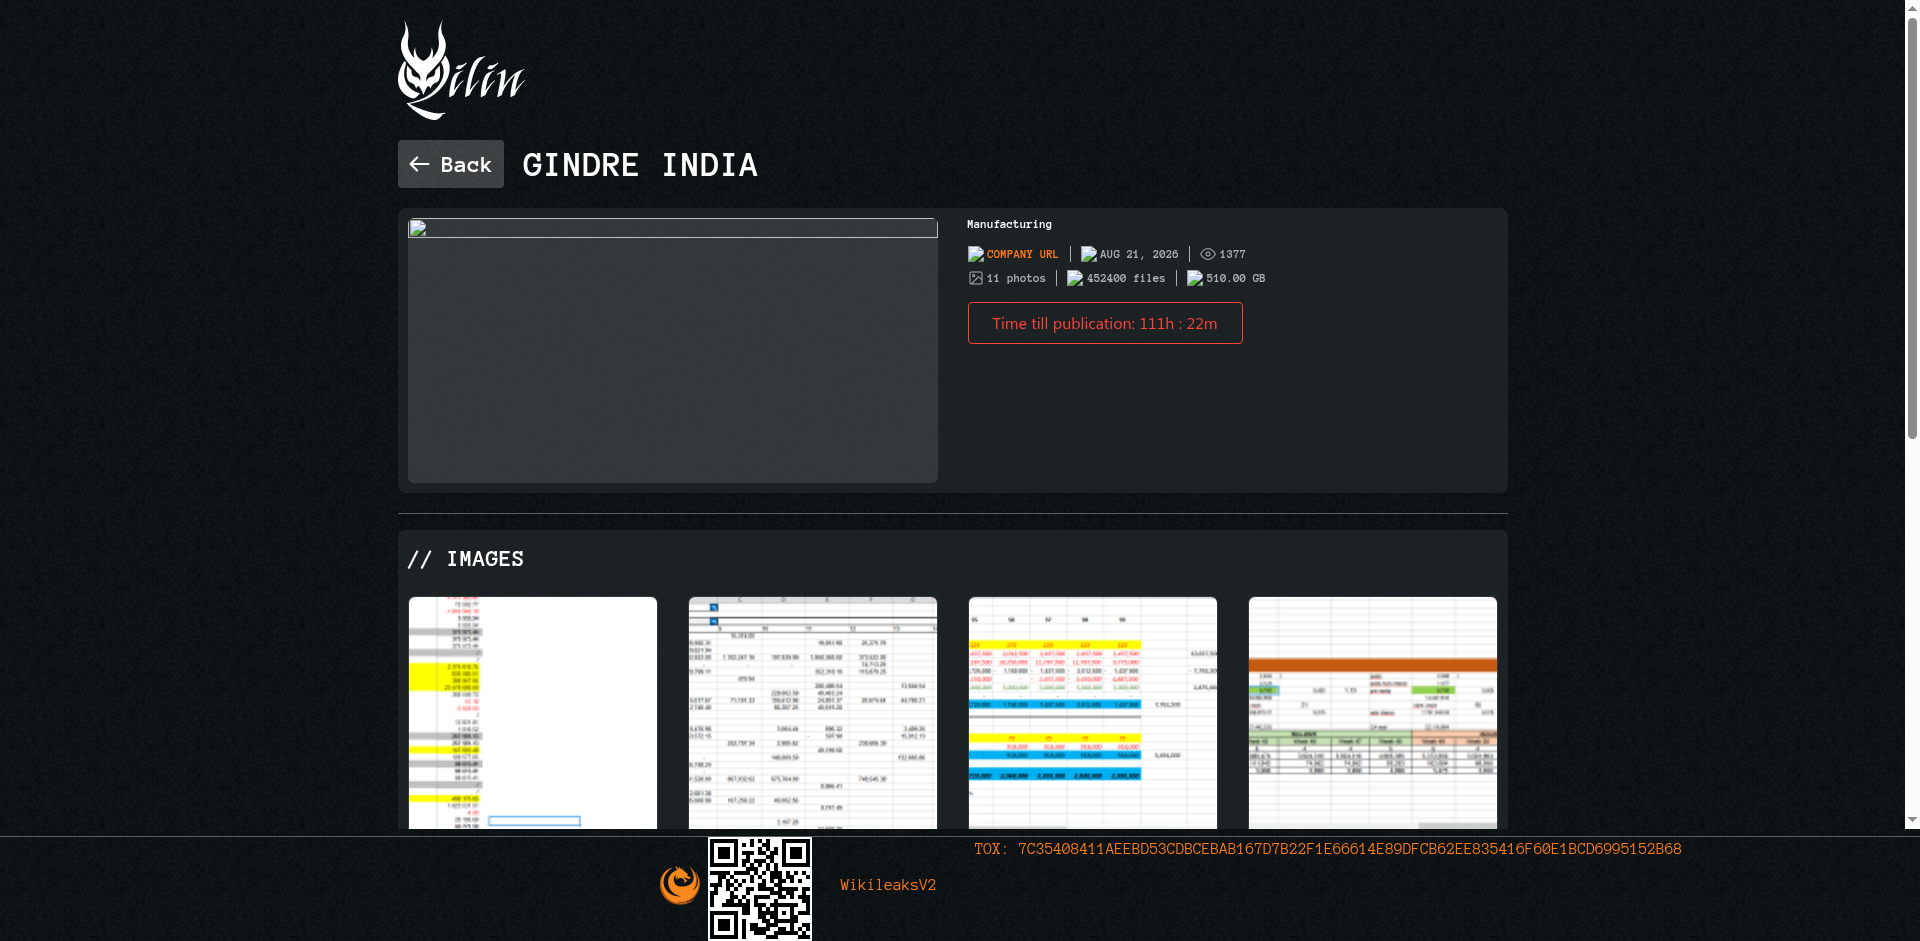The image size is (1920, 941).
Task: Click the orange phoenix icon in footer
Action: coord(680,885)
